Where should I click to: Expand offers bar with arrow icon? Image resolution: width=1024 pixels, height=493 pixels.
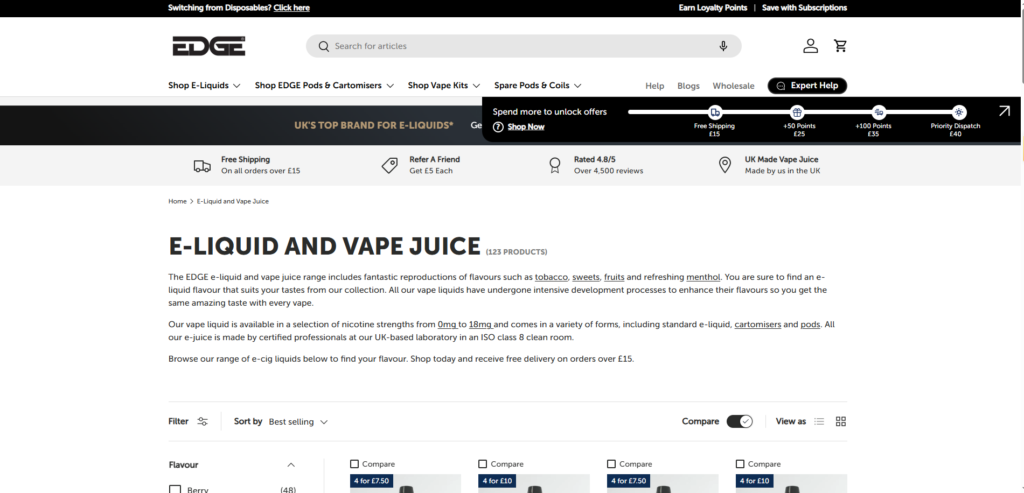pyautogui.click(x=1004, y=111)
